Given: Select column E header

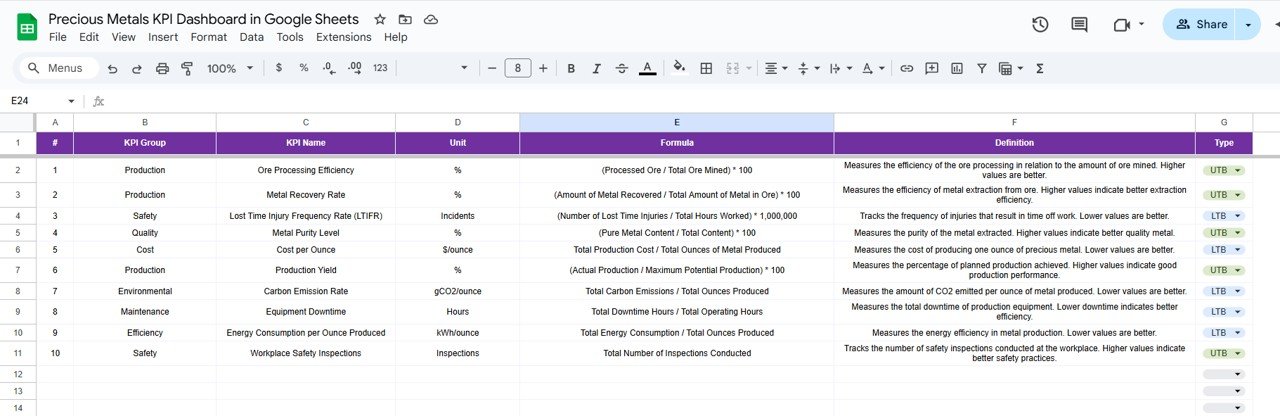Looking at the screenshot, I should (x=677, y=122).
